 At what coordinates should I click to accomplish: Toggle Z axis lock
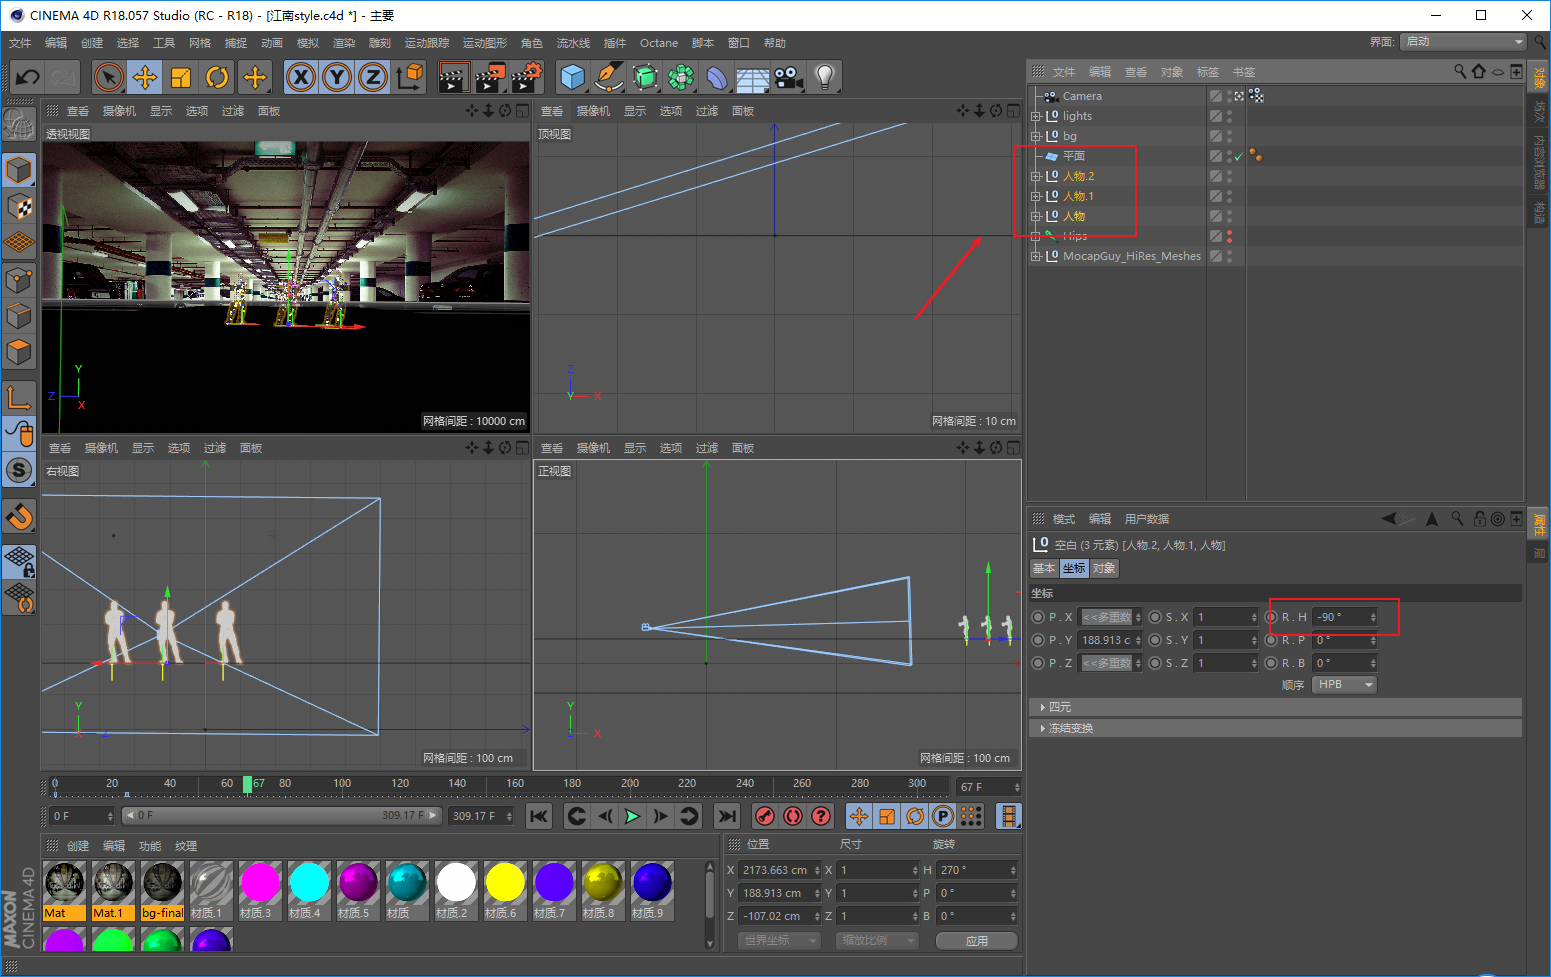pos(373,77)
